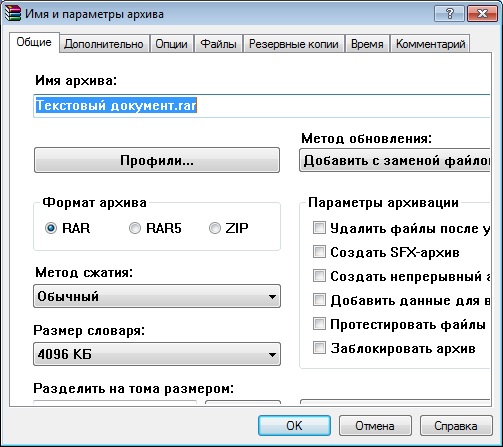The width and height of the screenshot is (503, 447).
Task: Toggle Протестировать файлы checkbox
Action: coord(319,324)
